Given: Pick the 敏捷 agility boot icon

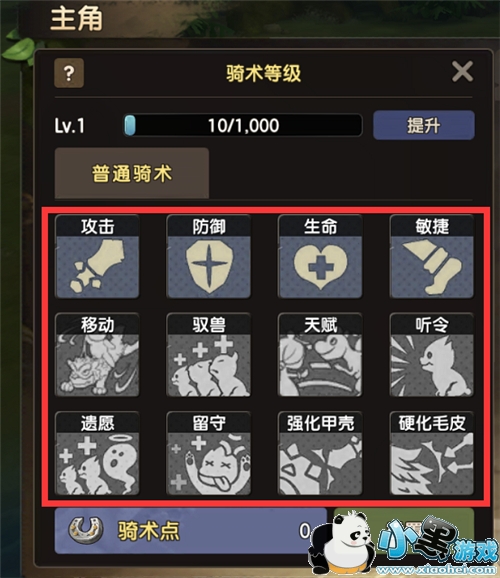Looking at the screenshot, I should pyautogui.click(x=432, y=257).
